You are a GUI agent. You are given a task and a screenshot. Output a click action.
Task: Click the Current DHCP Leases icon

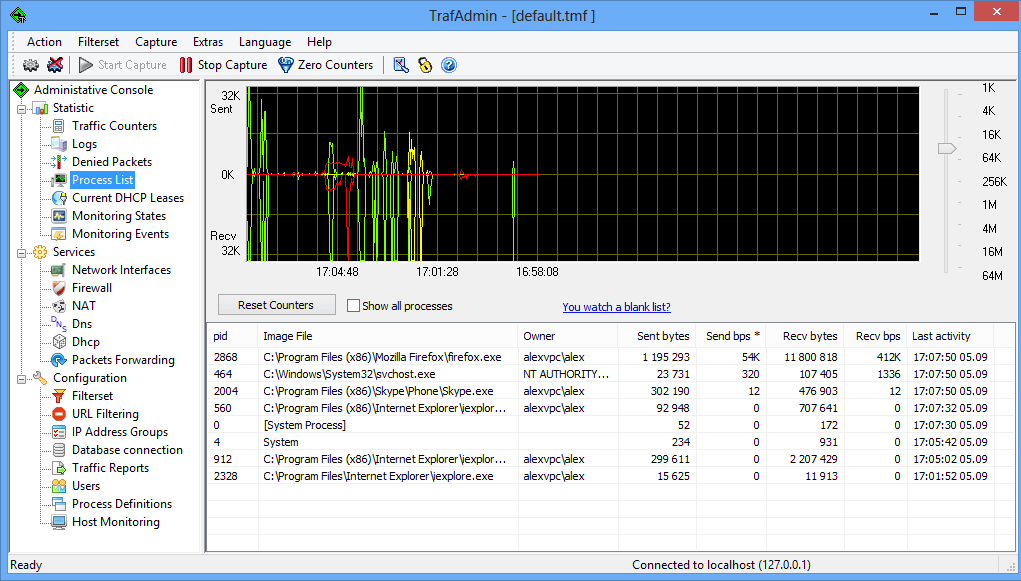[x=59, y=198]
